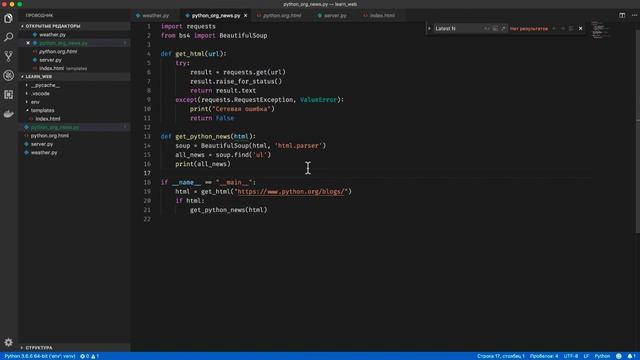Close the find widget
Image resolution: width=640 pixels, height=360 pixels.
point(580,29)
